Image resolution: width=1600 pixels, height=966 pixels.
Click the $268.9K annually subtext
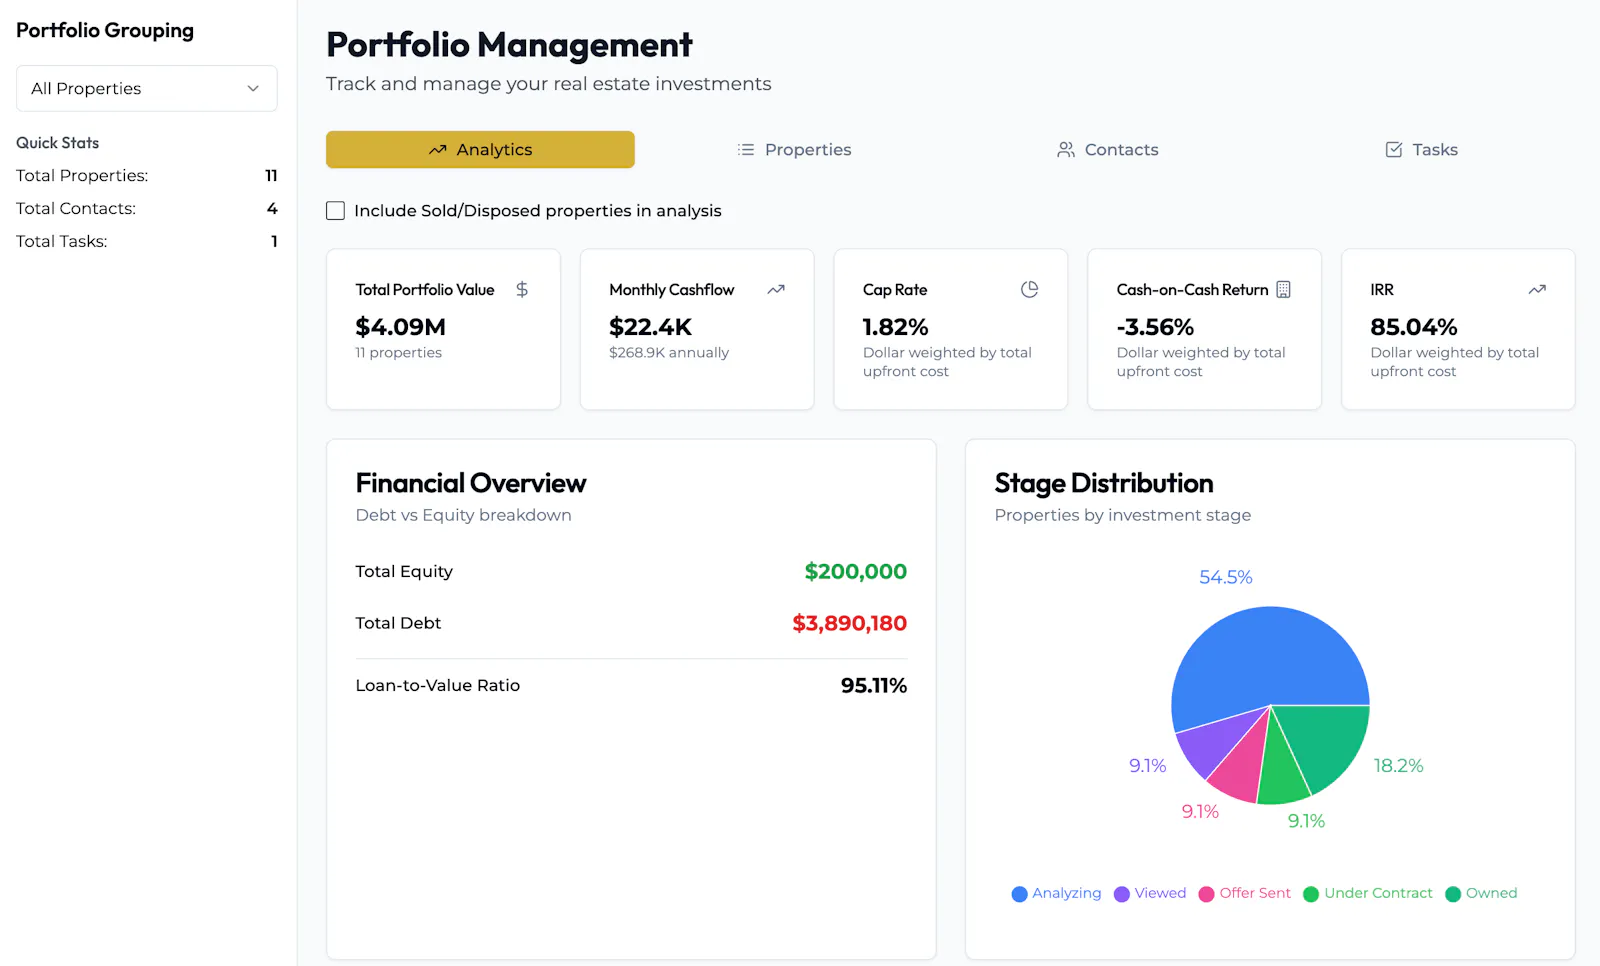669,353
